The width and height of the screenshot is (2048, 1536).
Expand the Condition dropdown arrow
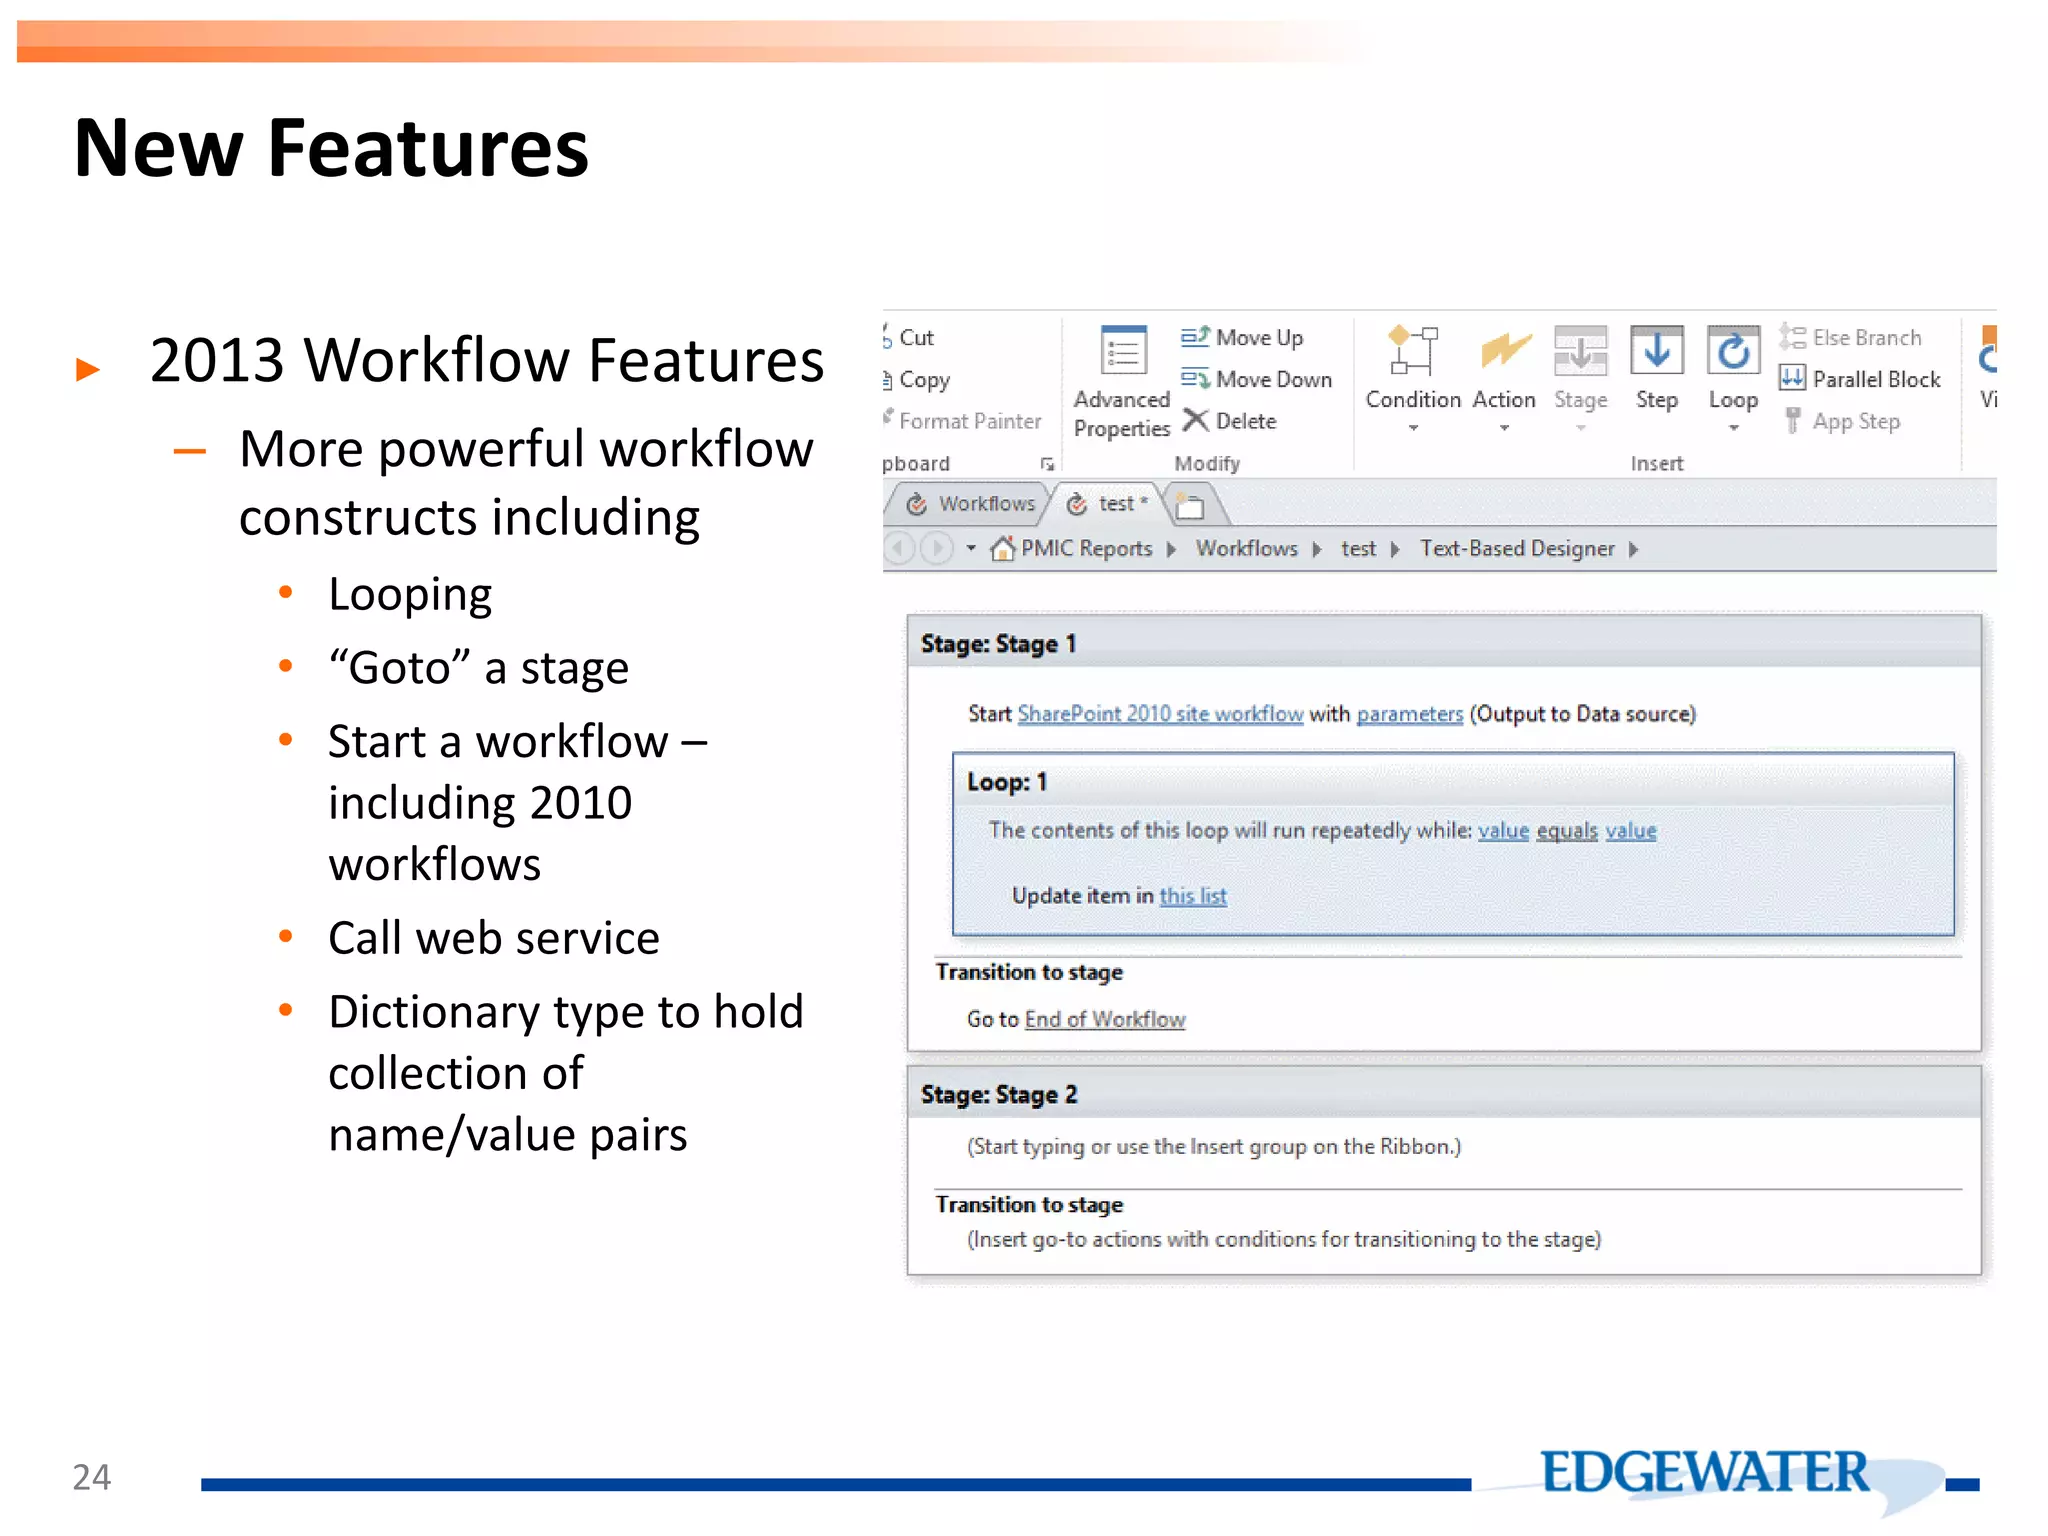coord(1413,428)
